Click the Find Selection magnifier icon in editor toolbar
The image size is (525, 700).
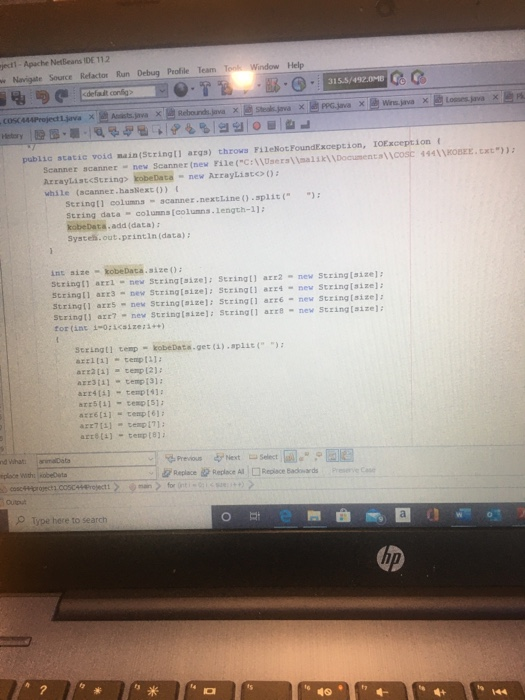pos(99,131)
